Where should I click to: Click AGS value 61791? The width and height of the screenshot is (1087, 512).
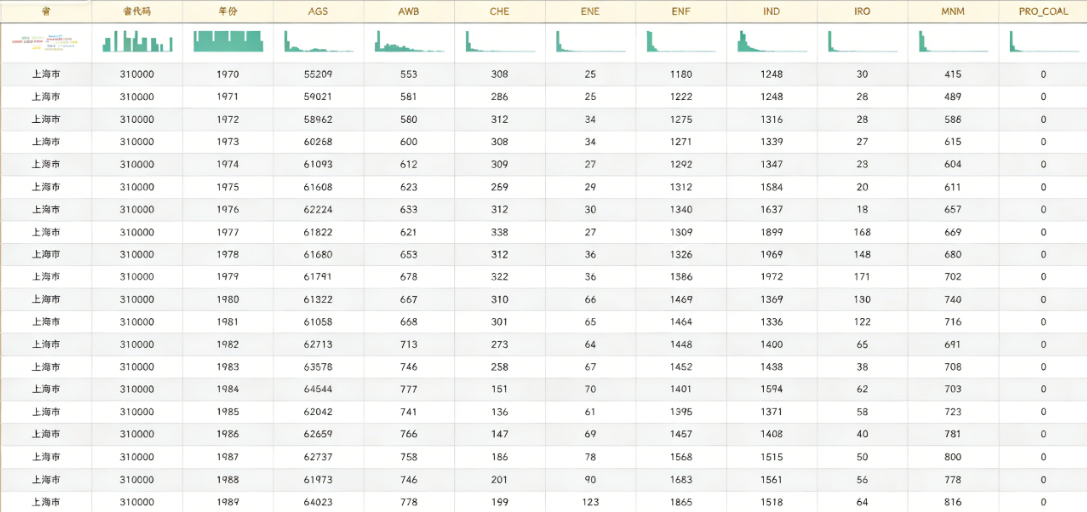pyautogui.click(x=318, y=276)
